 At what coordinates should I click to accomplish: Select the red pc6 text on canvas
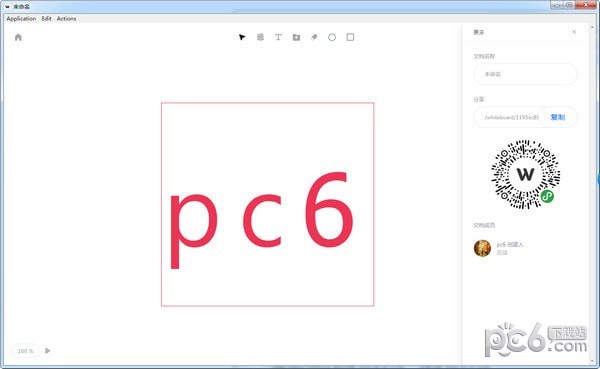[x=262, y=220]
